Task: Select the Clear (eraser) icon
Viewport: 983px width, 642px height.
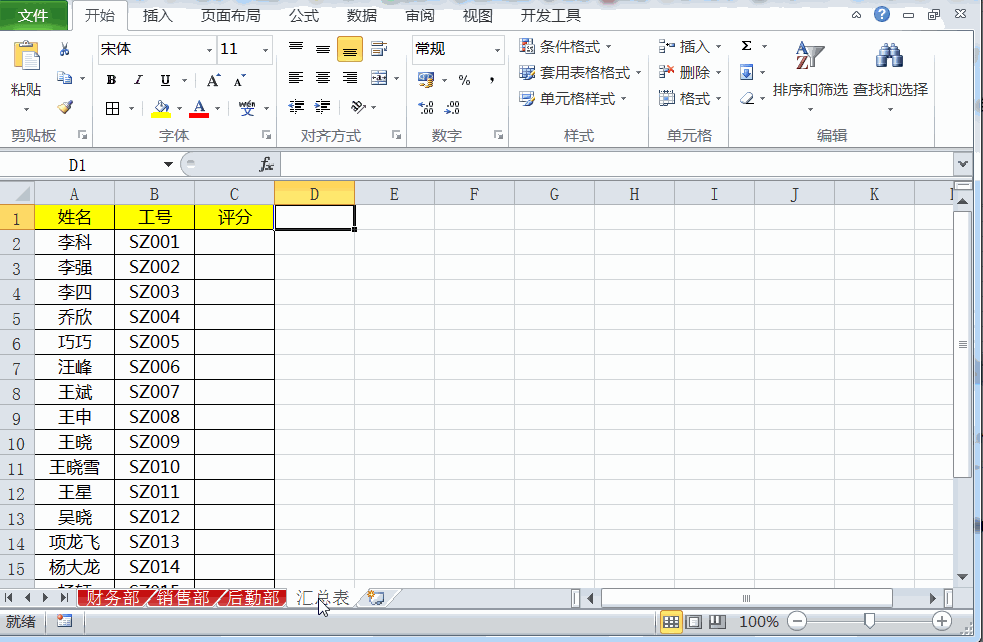Action: pos(745,97)
